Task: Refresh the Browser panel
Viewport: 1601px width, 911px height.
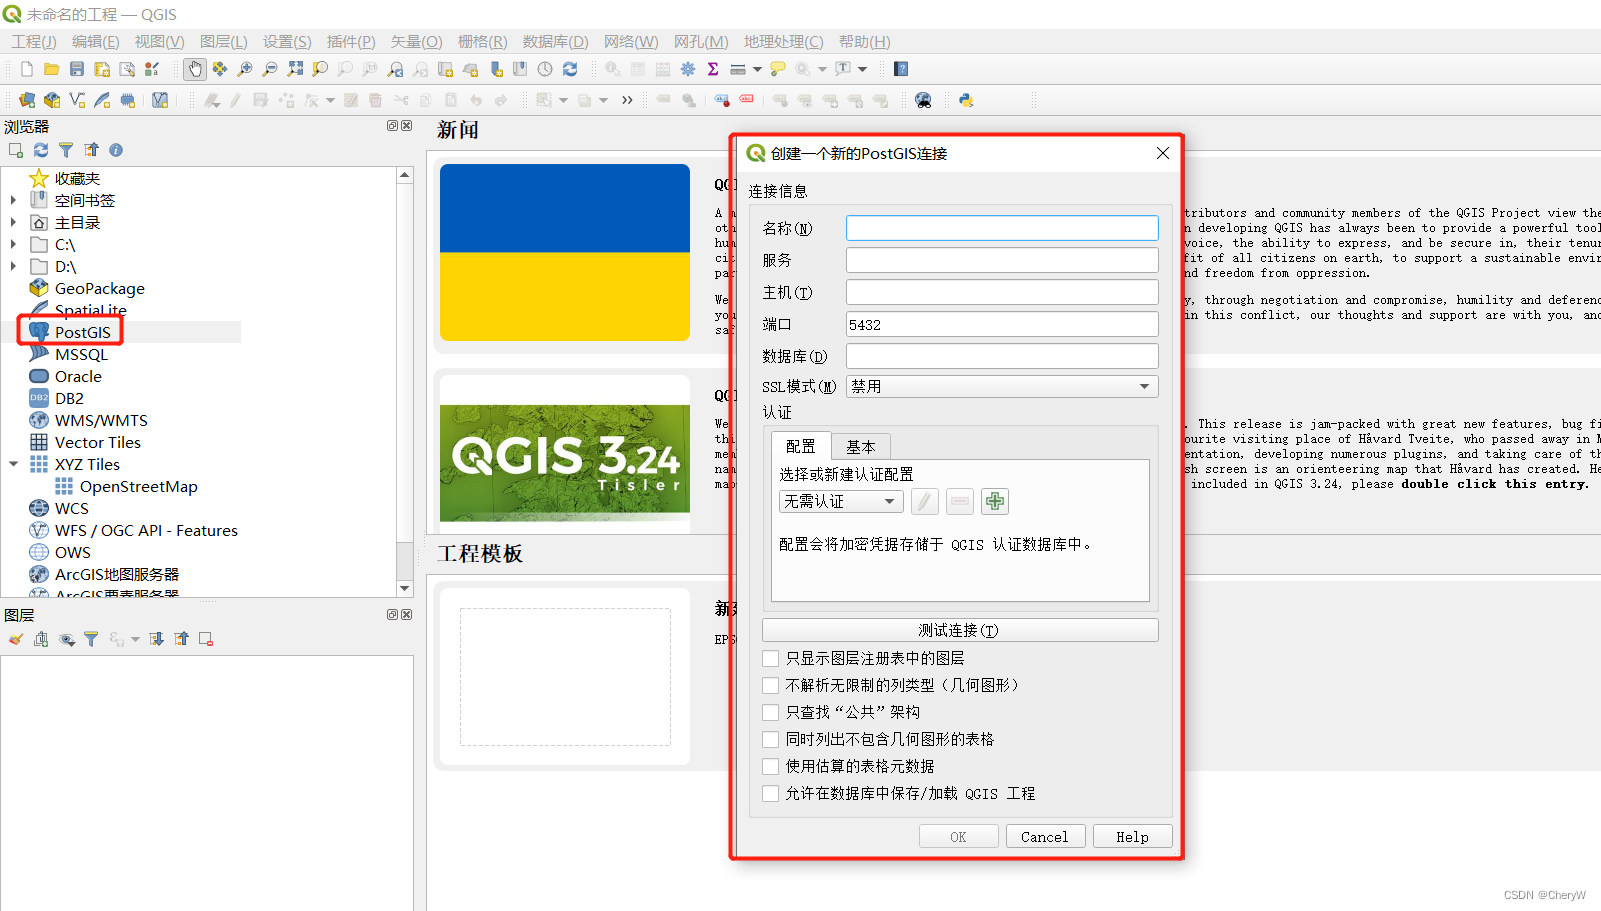Action: tap(41, 150)
